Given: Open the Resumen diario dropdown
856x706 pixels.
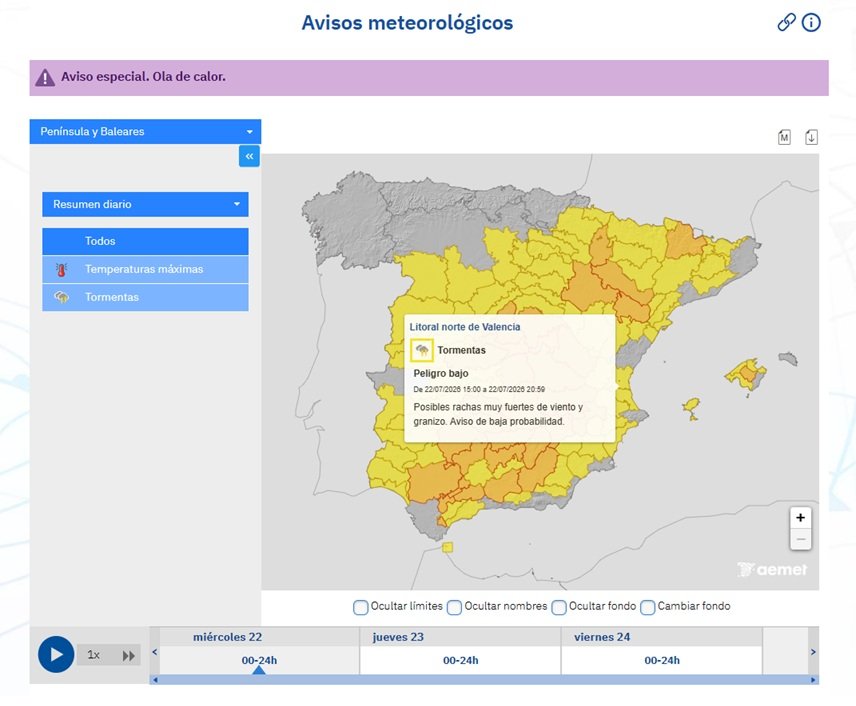Looking at the screenshot, I should 145,204.
